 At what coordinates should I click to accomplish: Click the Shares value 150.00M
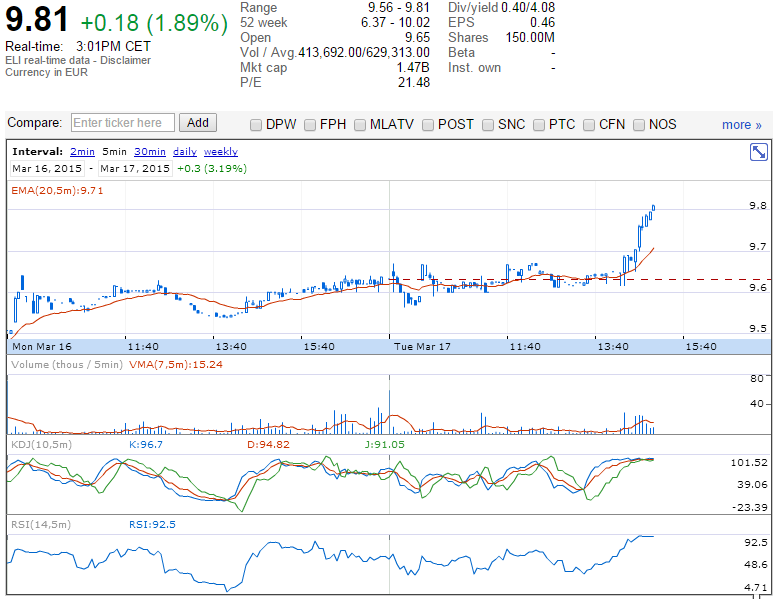[530, 38]
